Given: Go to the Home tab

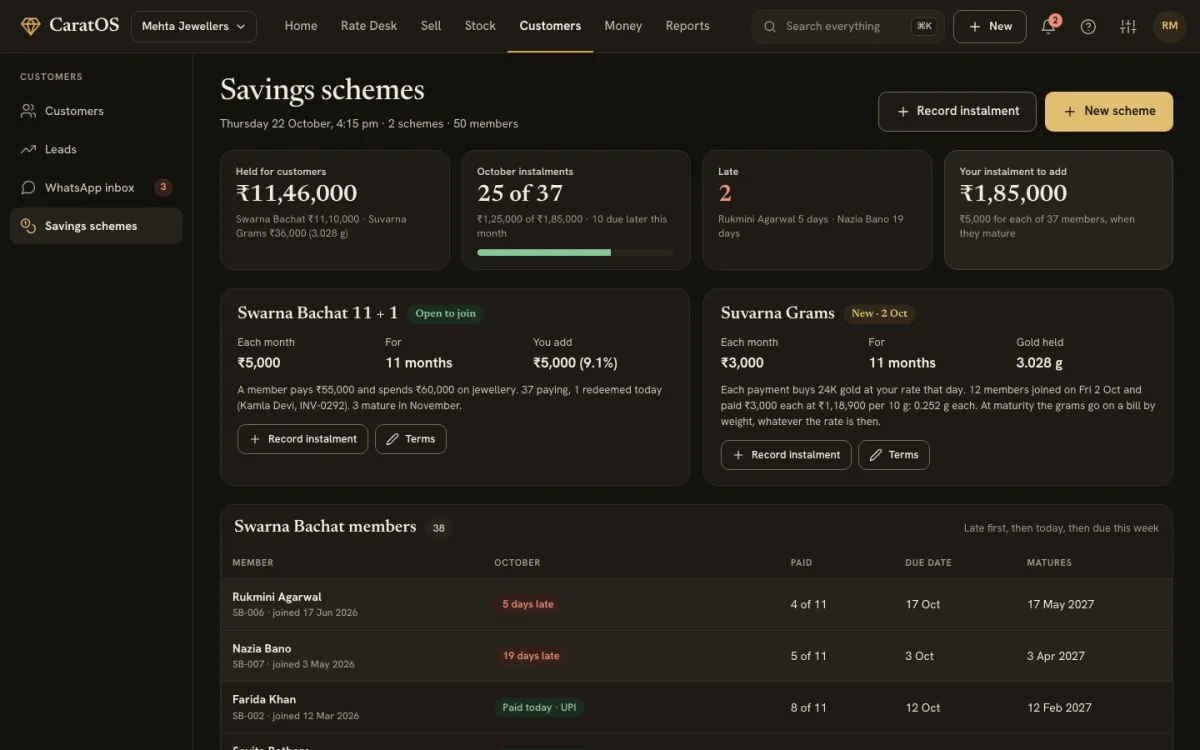Looking at the screenshot, I should point(301,26).
